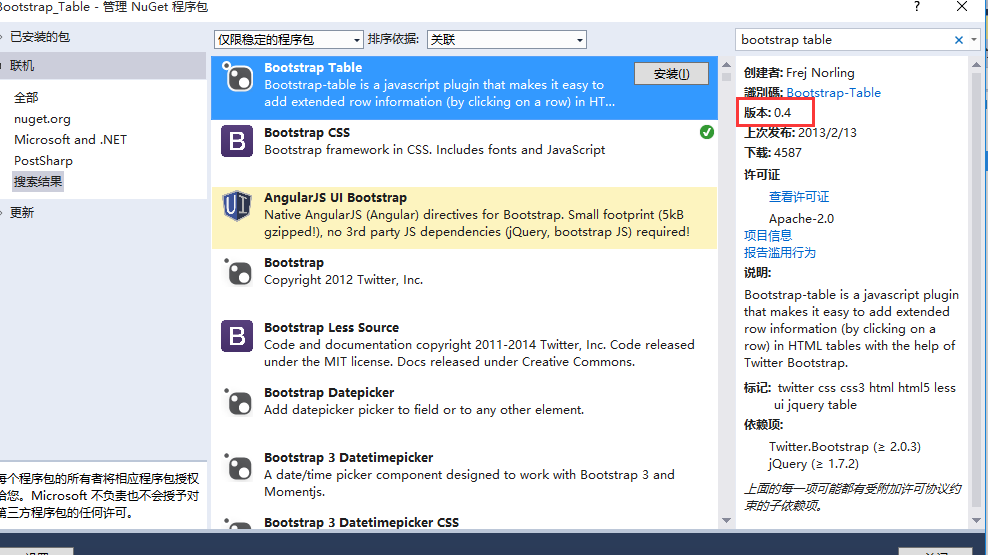Select nuget.org source
This screenshot has height=555, width=988.
point(42,119)
